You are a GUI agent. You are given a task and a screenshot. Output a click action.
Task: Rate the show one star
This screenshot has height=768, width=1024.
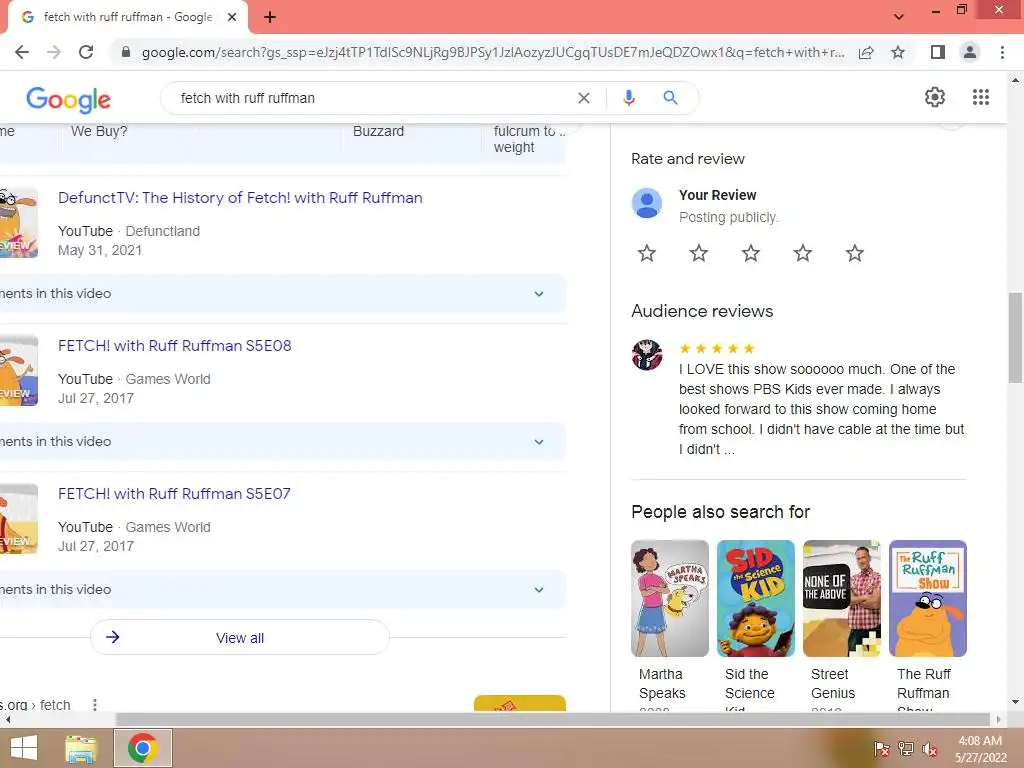coord(647,253)
